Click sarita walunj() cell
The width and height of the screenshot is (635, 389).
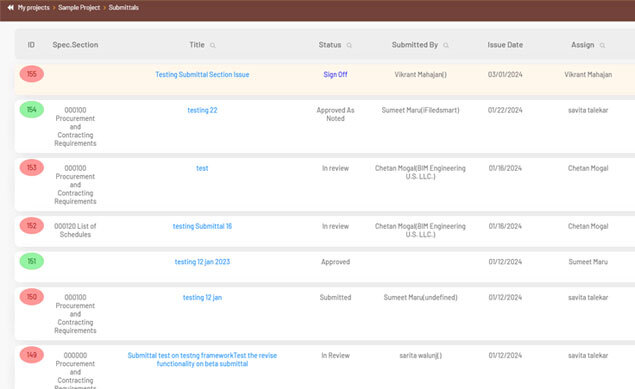[x=420, y=355]
